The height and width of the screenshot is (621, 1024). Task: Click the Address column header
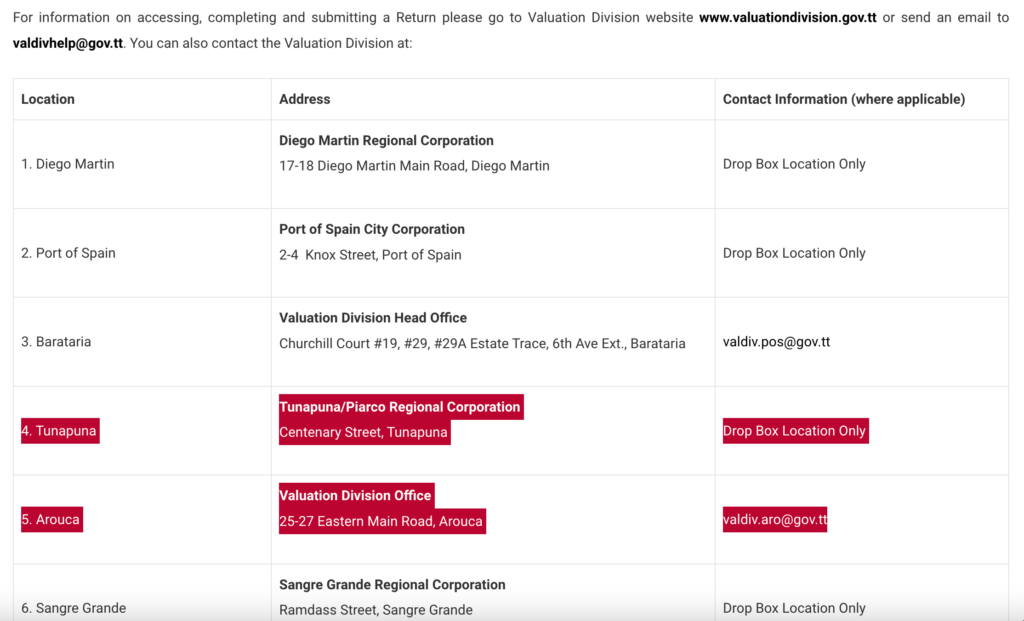[305, 99]
